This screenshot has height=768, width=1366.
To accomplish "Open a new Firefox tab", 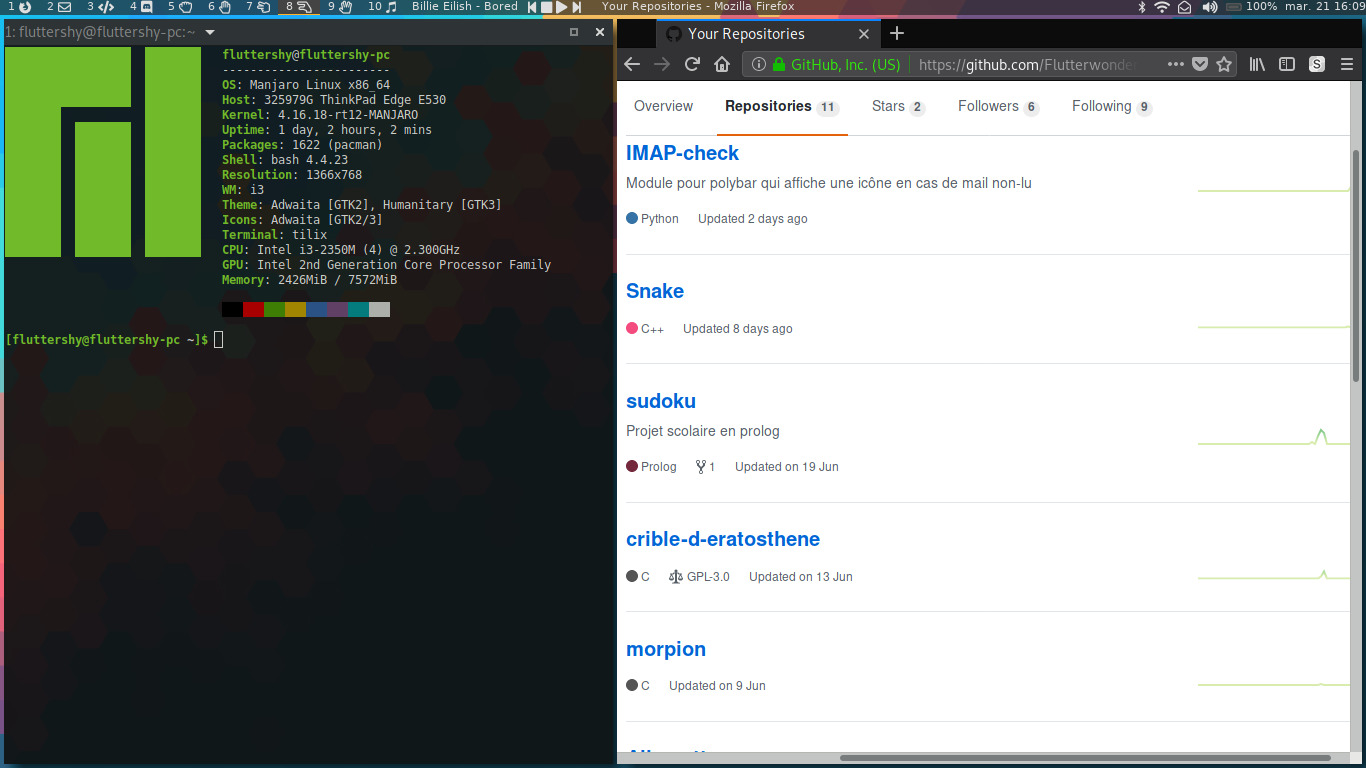I will tap(897, 33).
